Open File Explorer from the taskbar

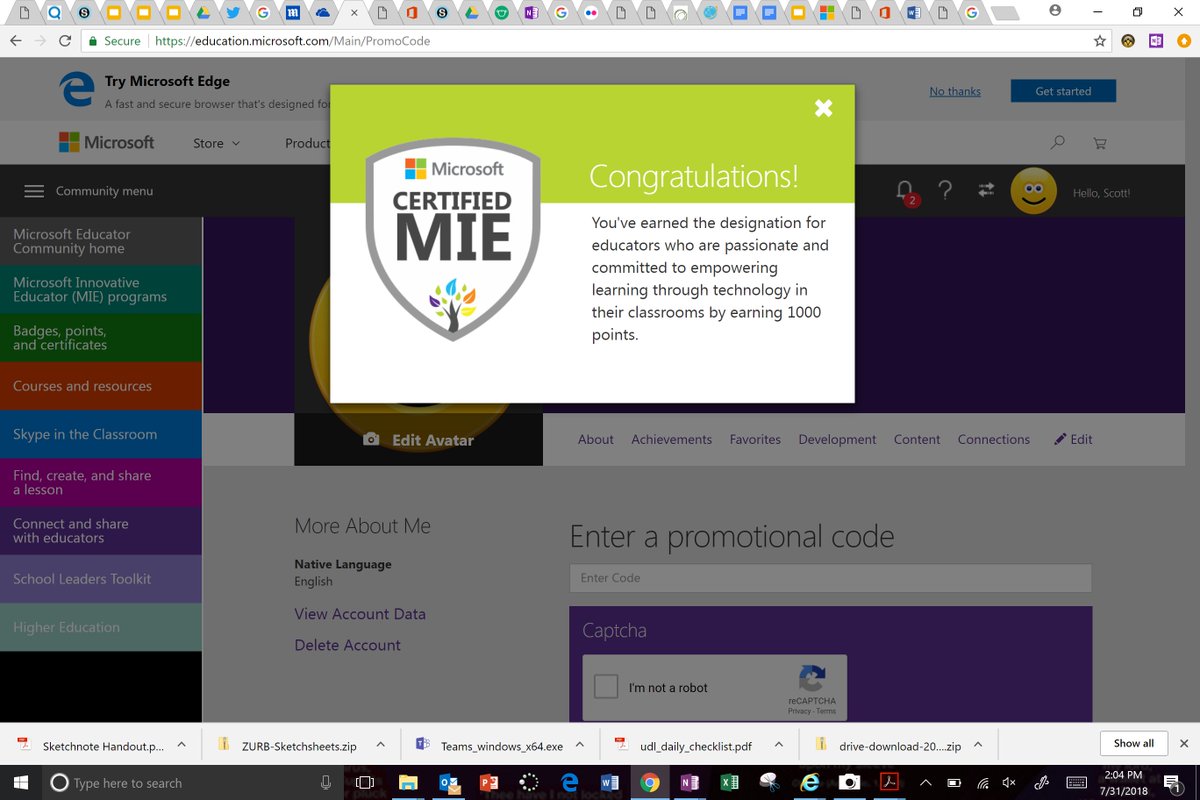coord(408,783)
